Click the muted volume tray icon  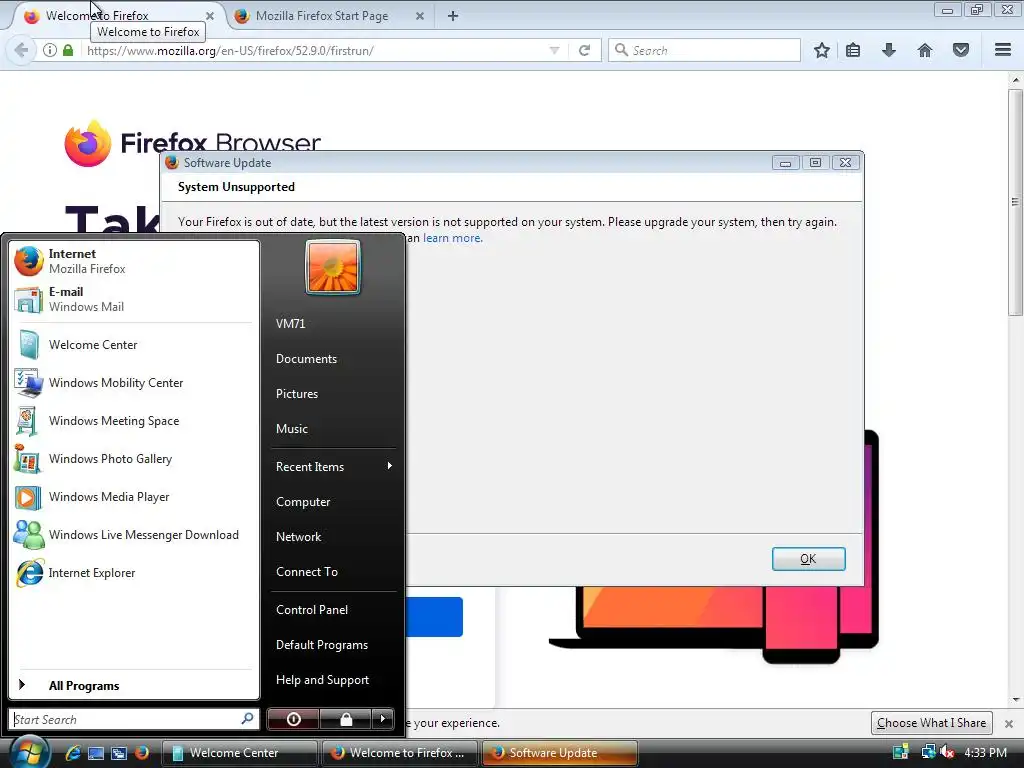(x=947, y=752)
